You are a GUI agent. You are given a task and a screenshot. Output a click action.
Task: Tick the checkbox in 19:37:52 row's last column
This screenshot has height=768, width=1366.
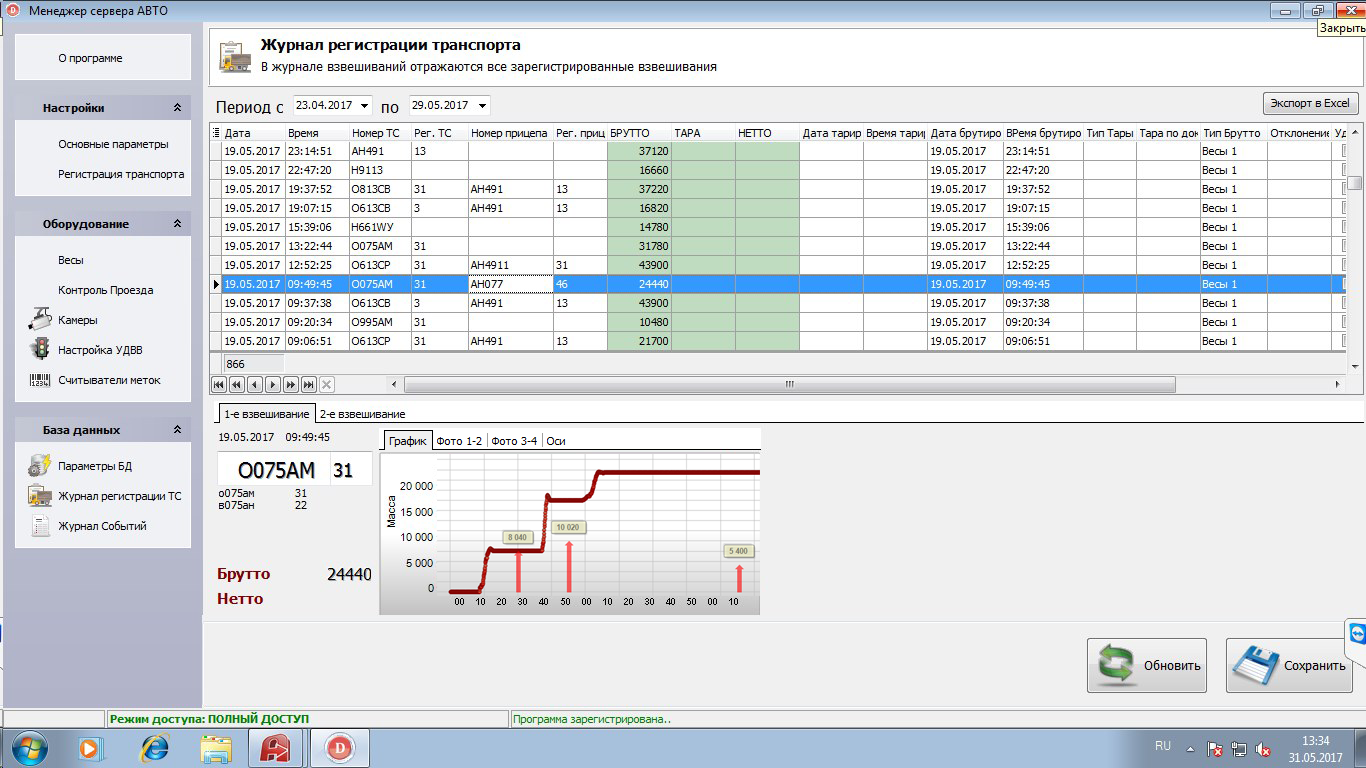click(x=1343, y=189)
